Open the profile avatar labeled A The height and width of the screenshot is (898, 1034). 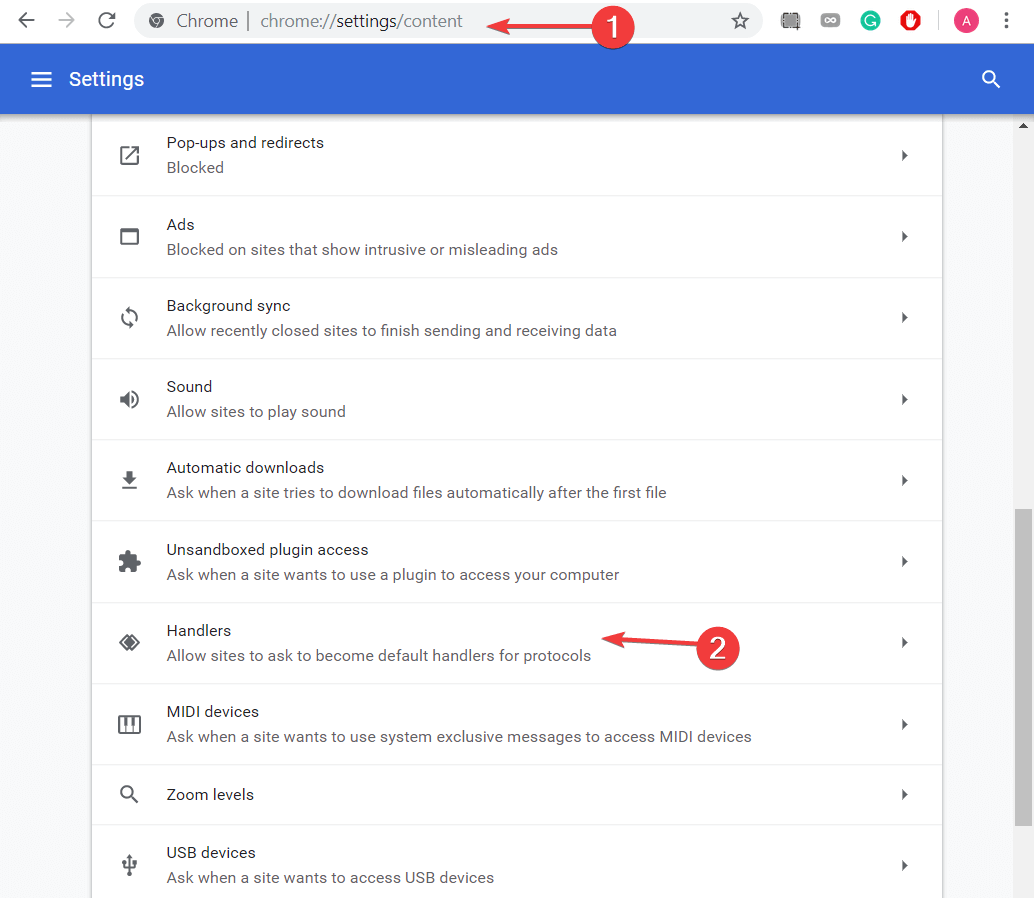(x=966, y=21)
